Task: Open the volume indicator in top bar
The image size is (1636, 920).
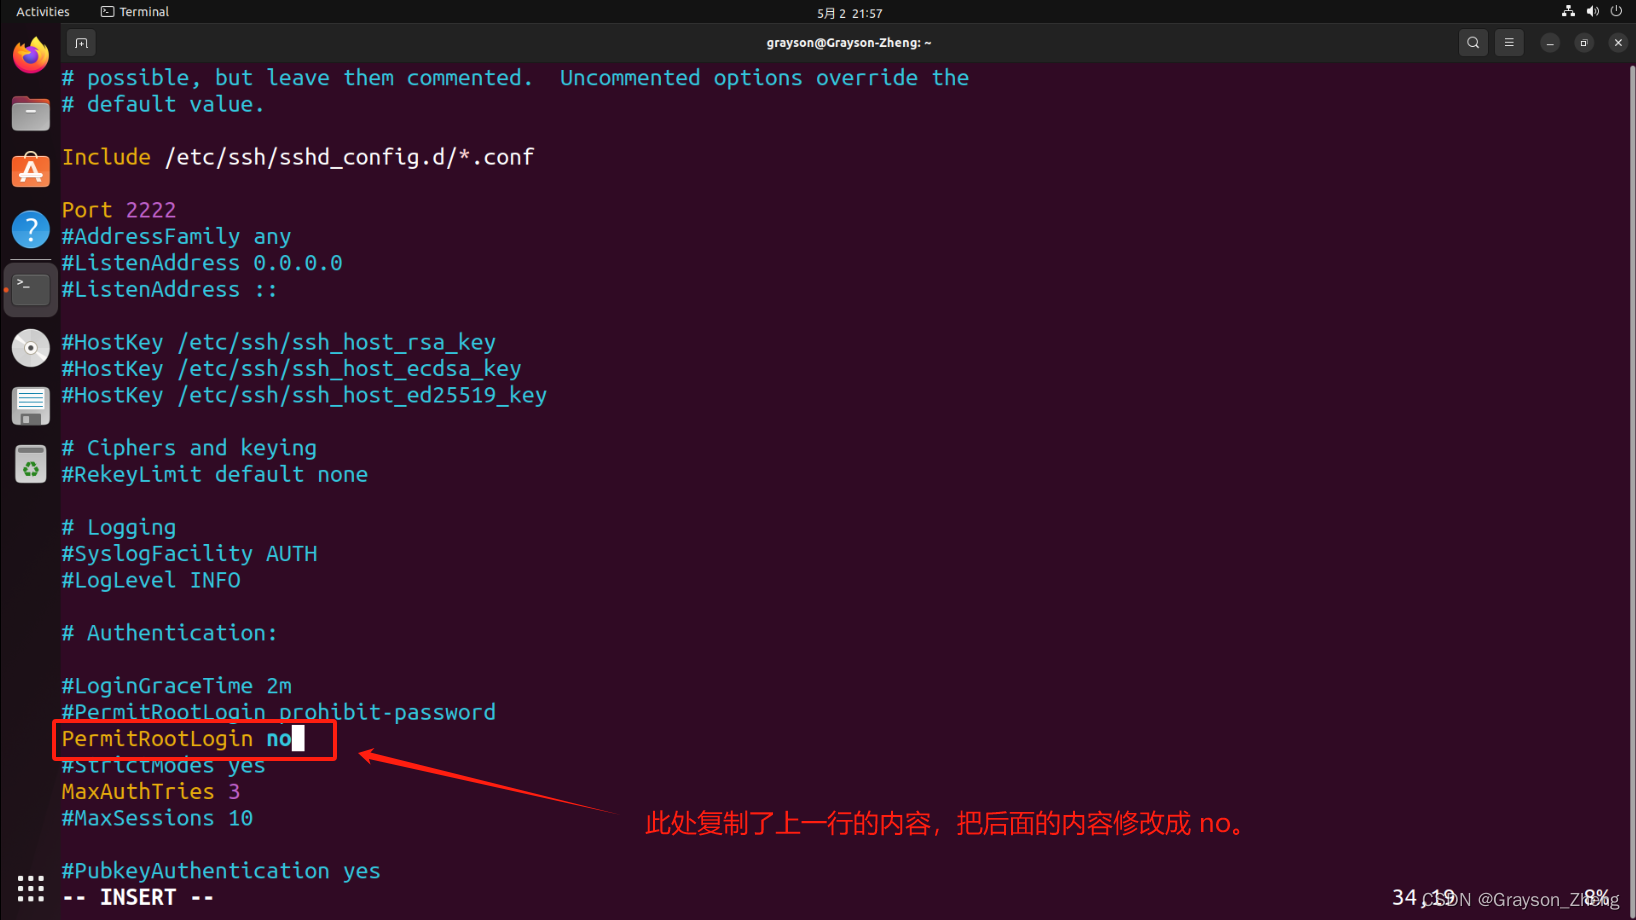Action: tap(1592, 12)
